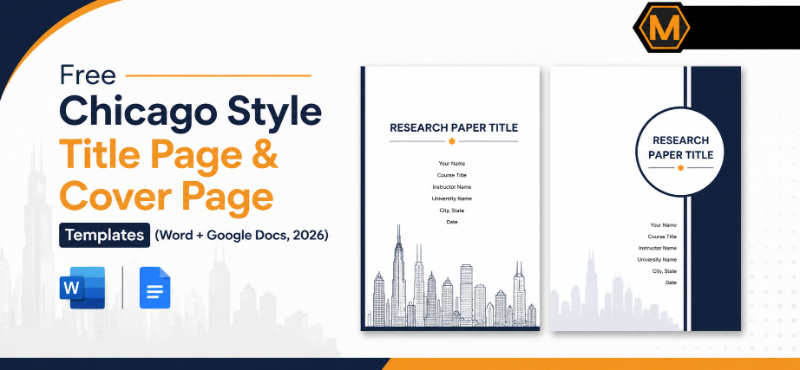
Task: Click "RESEARCH PAPER TITLE" on the left template
Action: 454,128
